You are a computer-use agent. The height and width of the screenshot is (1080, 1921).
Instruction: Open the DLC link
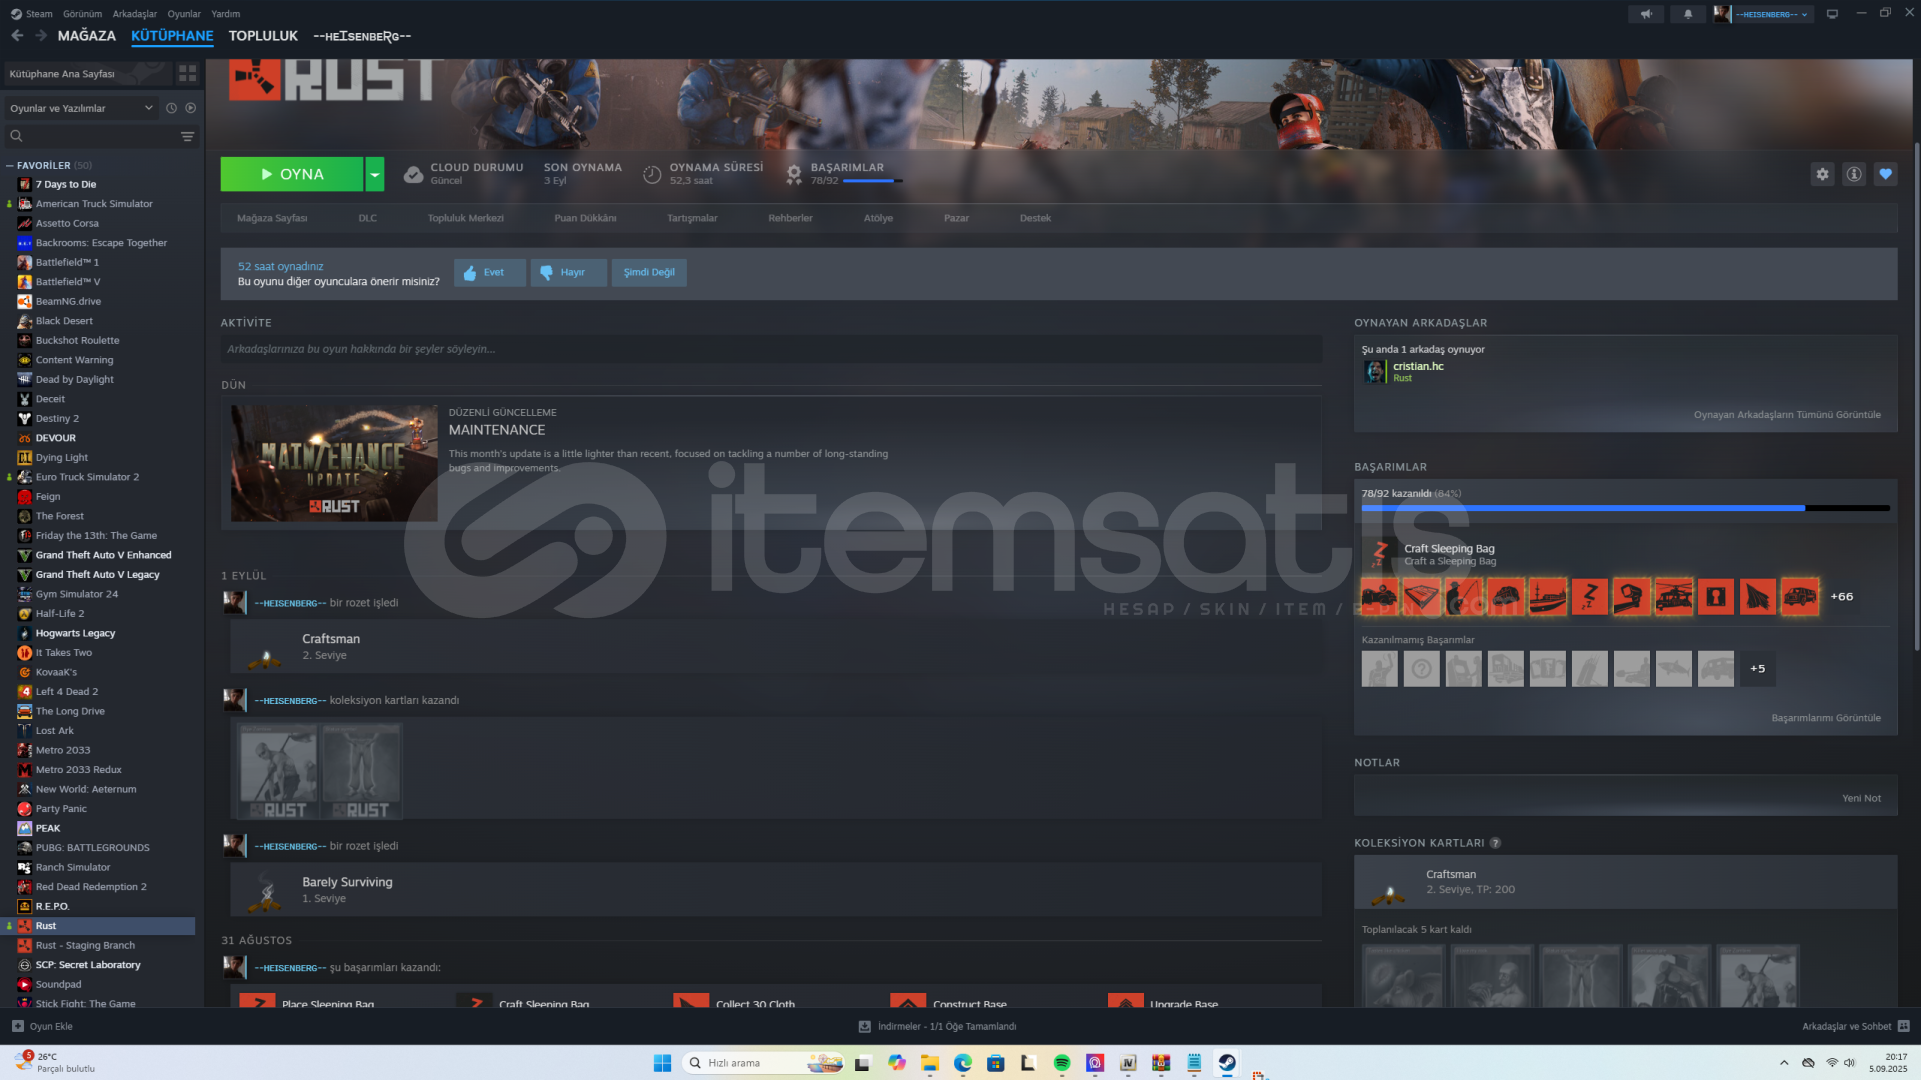(x=368, y=218)
